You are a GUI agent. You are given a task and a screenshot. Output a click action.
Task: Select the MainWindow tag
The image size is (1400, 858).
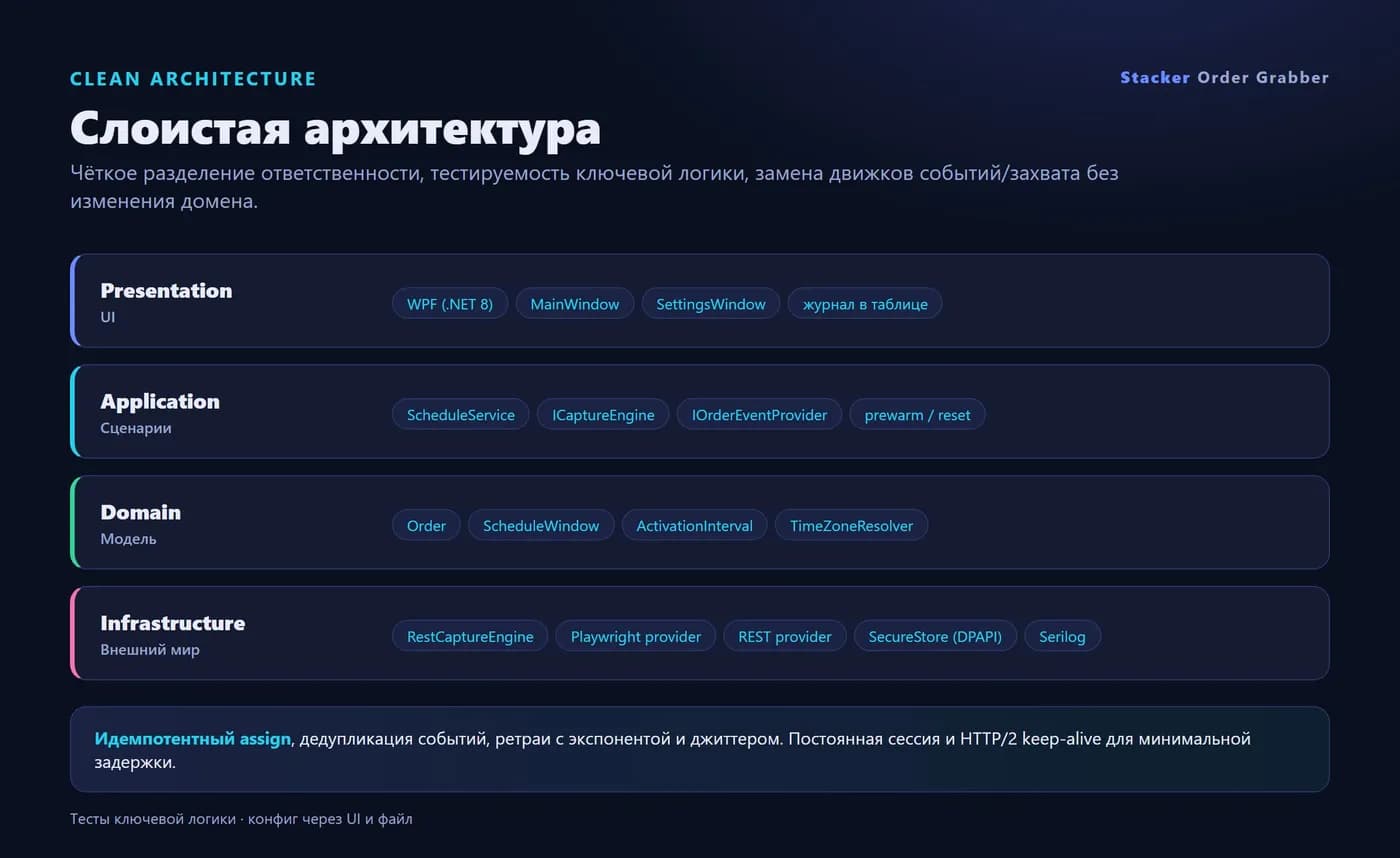click(575, 304)
